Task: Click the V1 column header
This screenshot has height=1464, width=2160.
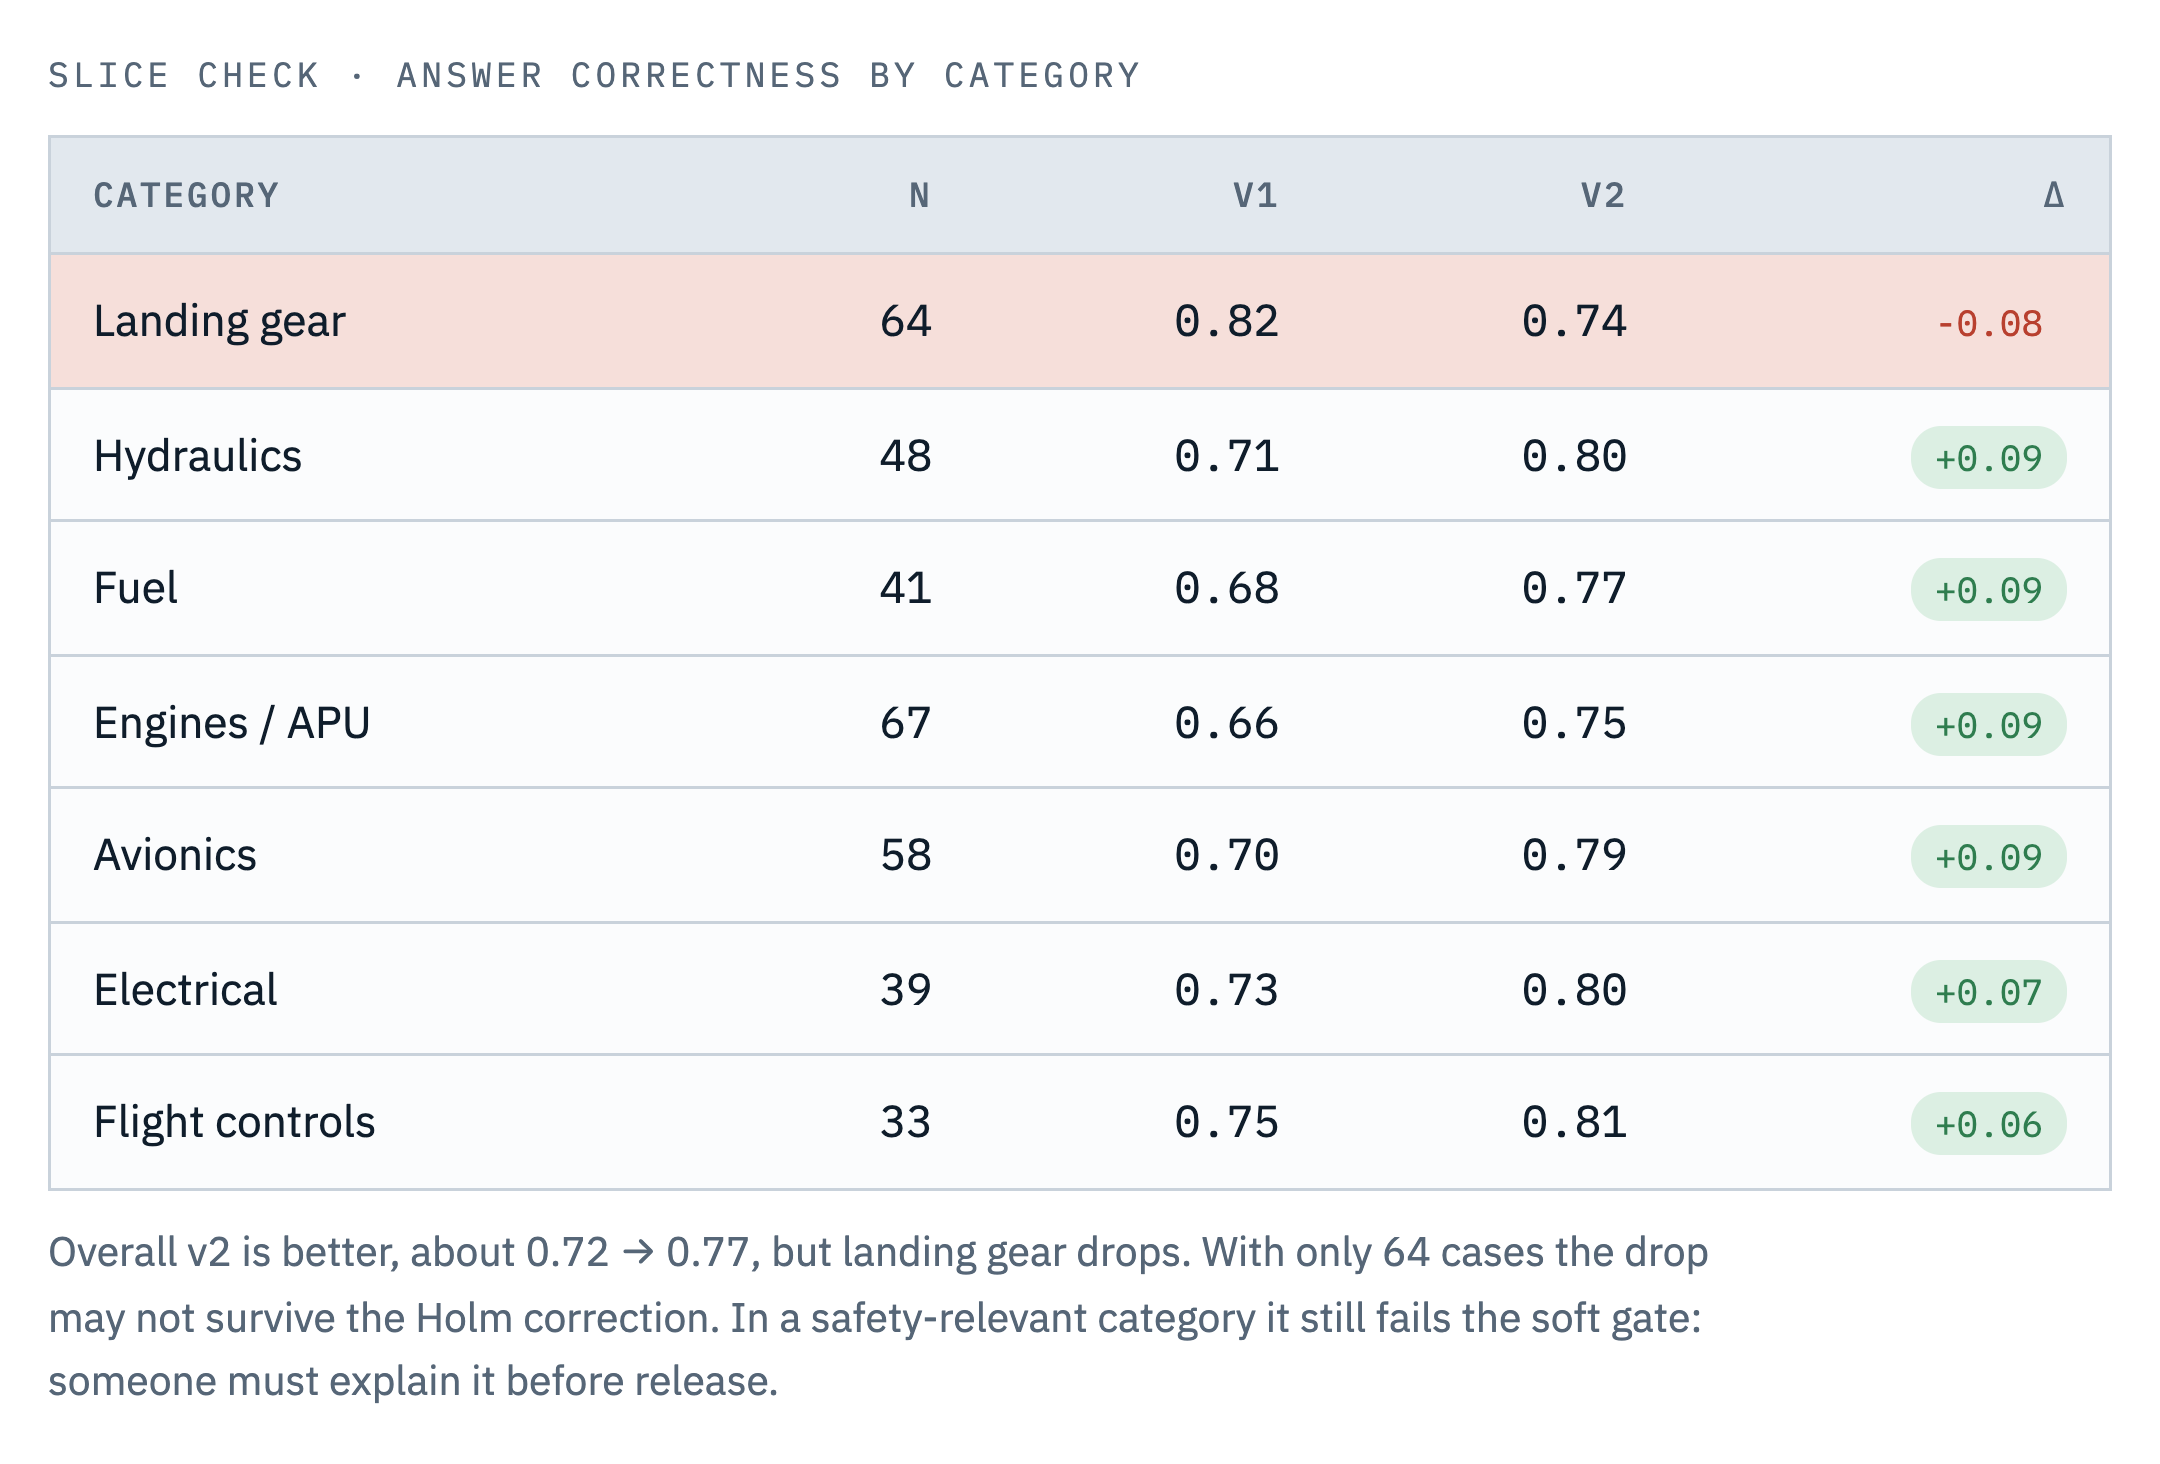Action: tap(1255, 195)
